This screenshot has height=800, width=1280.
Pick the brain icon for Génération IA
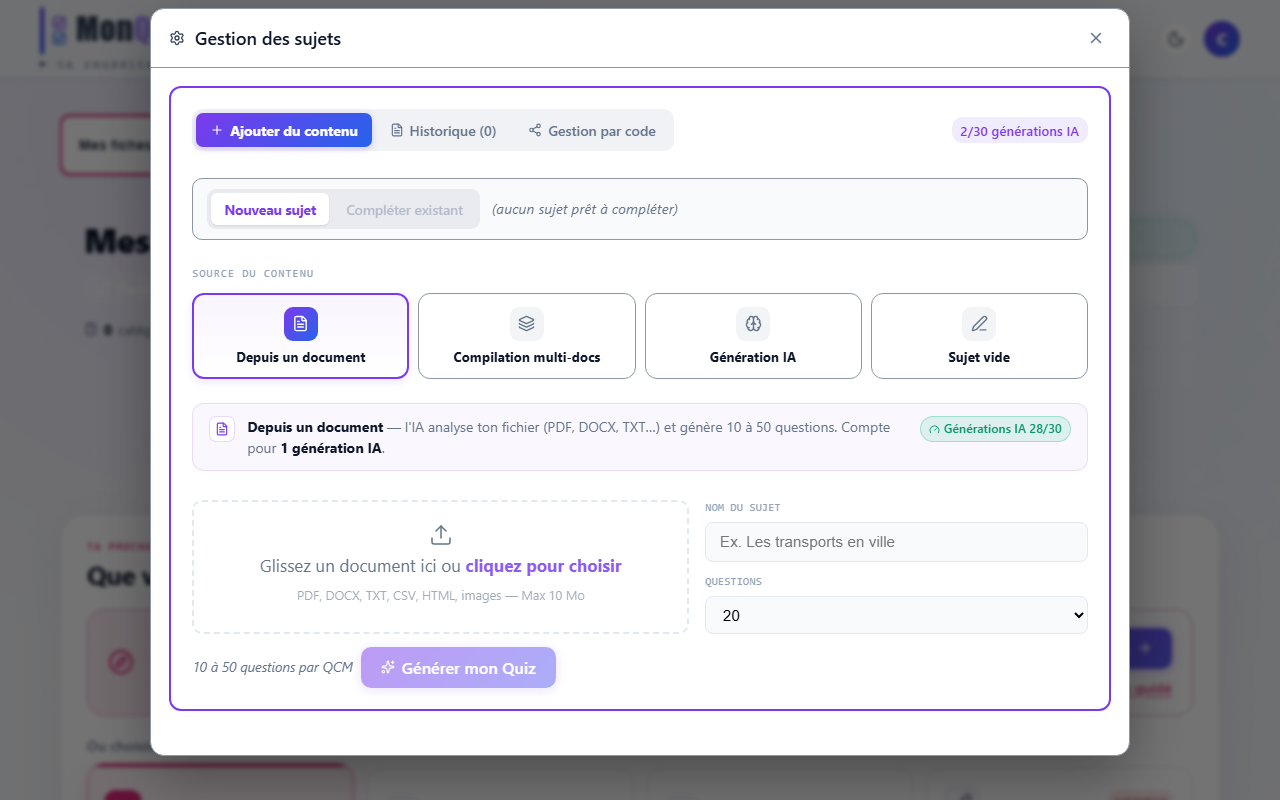(x=753, y=324)
